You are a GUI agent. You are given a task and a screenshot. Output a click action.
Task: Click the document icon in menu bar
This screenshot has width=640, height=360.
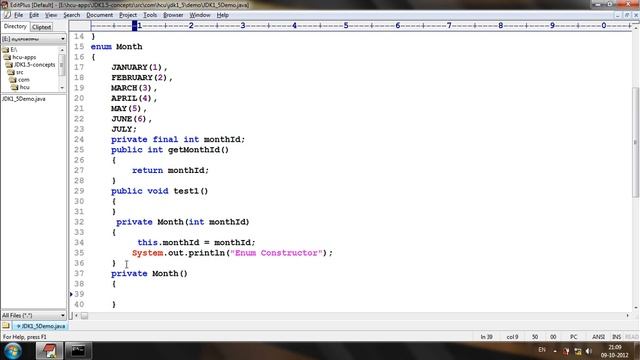[x=7, y=15]
